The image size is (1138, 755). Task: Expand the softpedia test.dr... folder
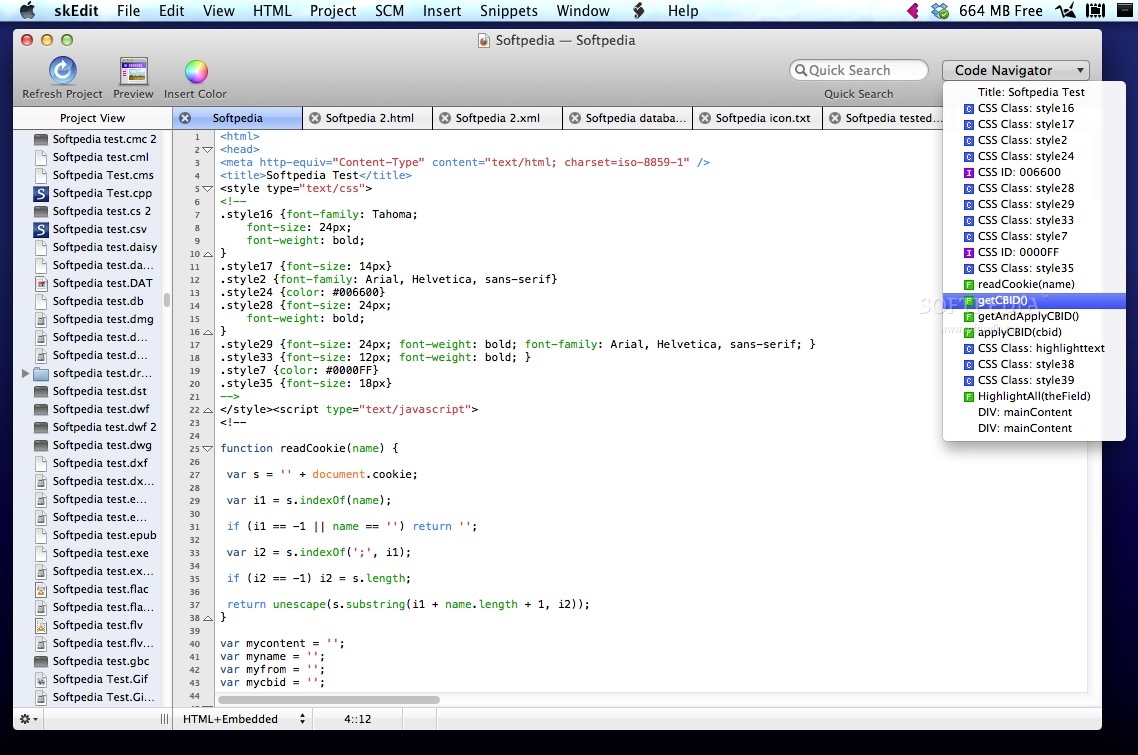(25, 373)
